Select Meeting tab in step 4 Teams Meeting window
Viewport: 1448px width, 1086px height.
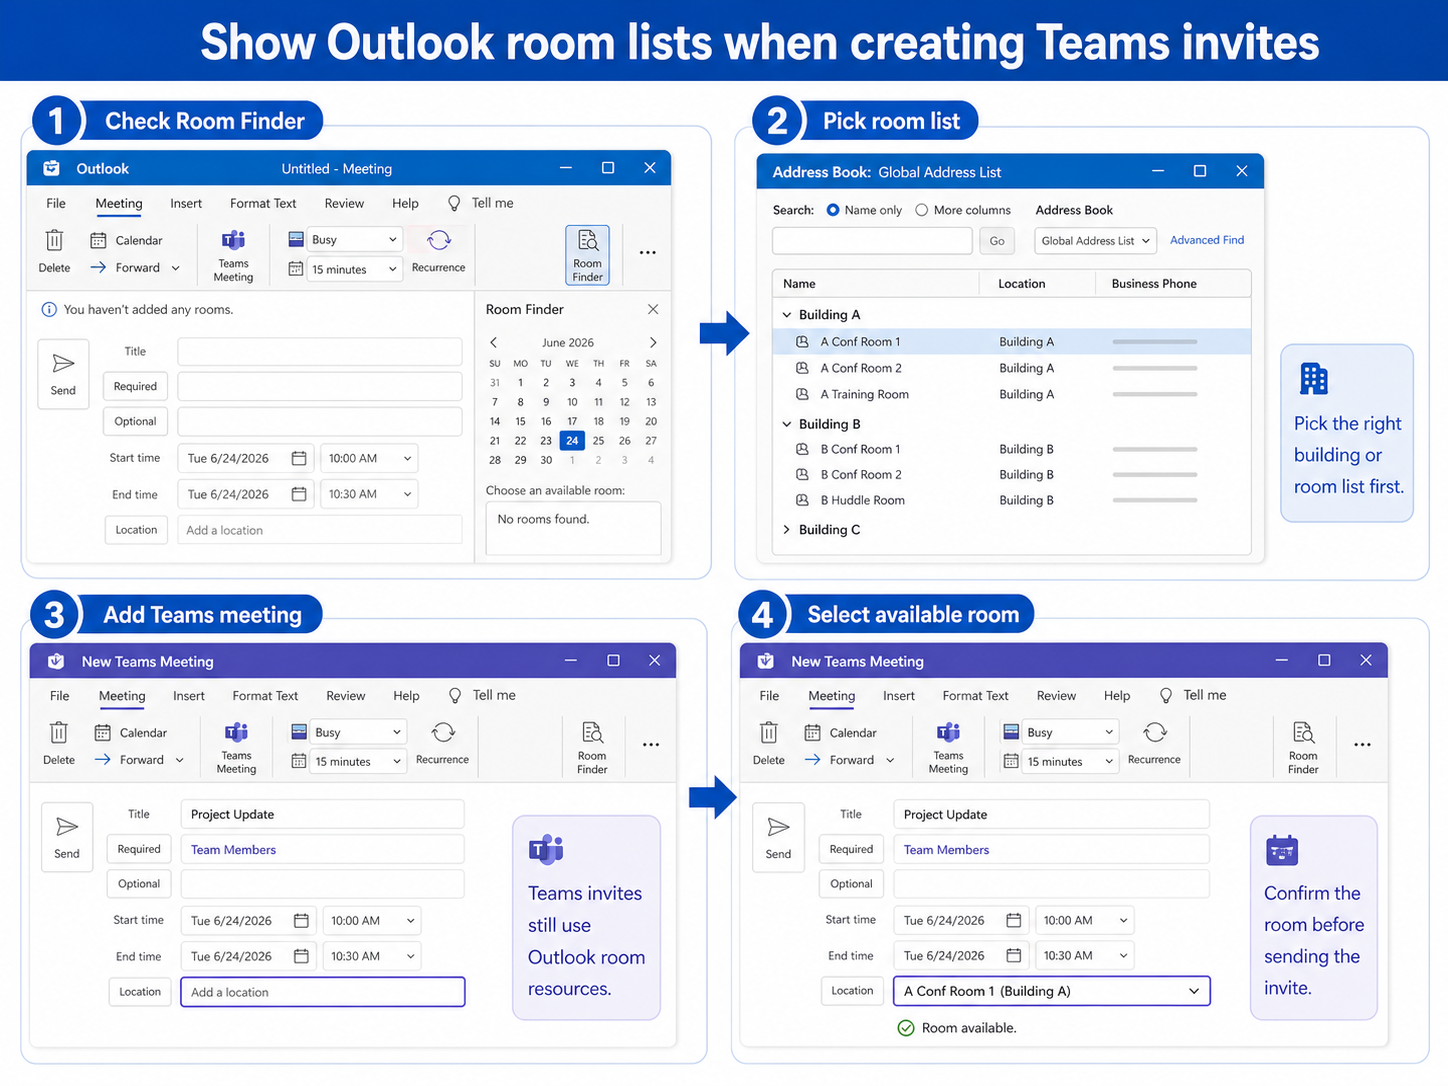point(832,696)
